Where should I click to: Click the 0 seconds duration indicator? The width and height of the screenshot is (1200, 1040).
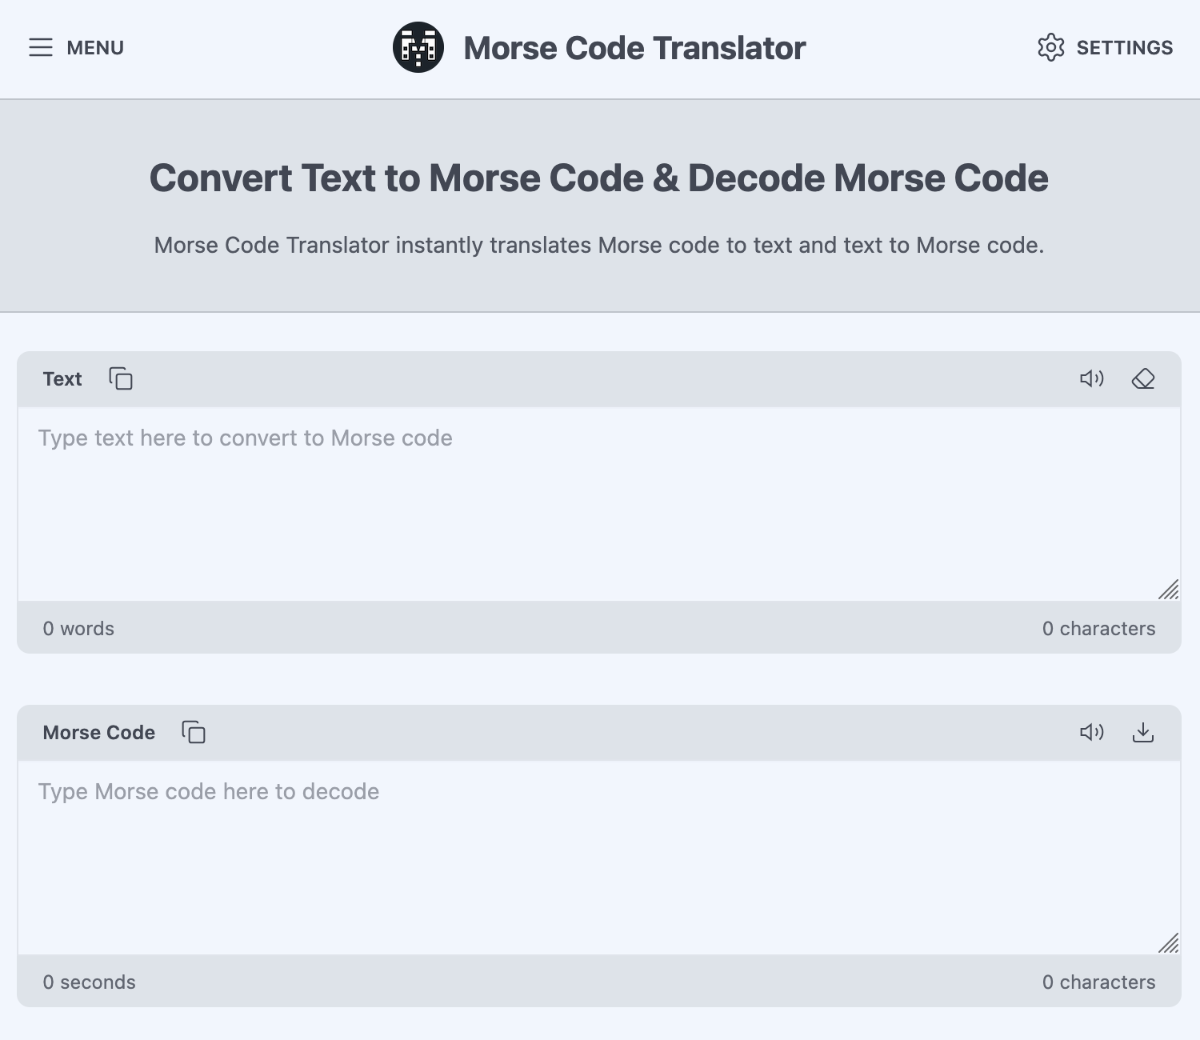click(x=89, y=982)
